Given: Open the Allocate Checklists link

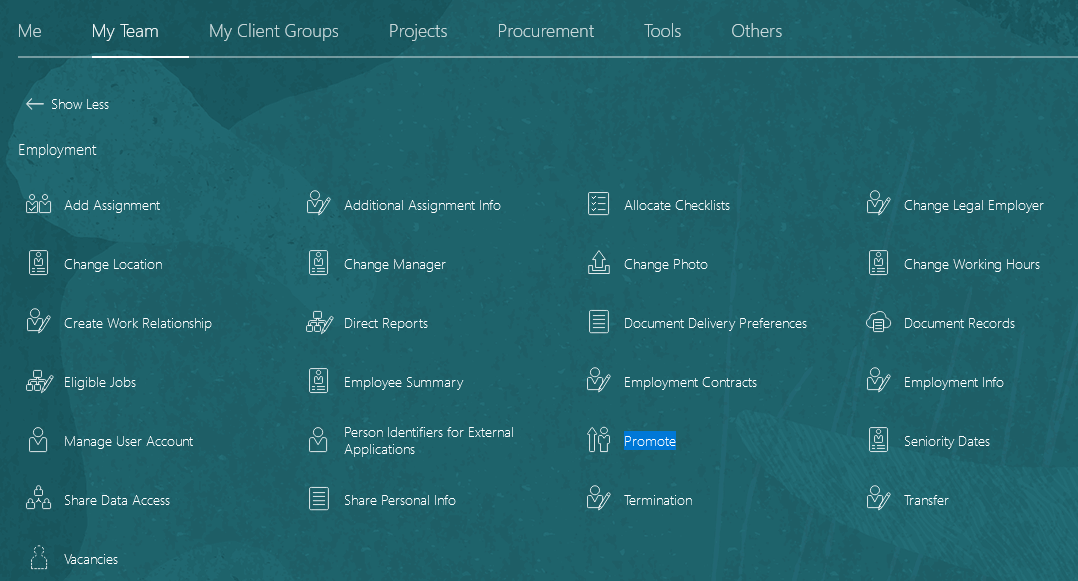Looking at the screenshot, I should click(676, 206).
